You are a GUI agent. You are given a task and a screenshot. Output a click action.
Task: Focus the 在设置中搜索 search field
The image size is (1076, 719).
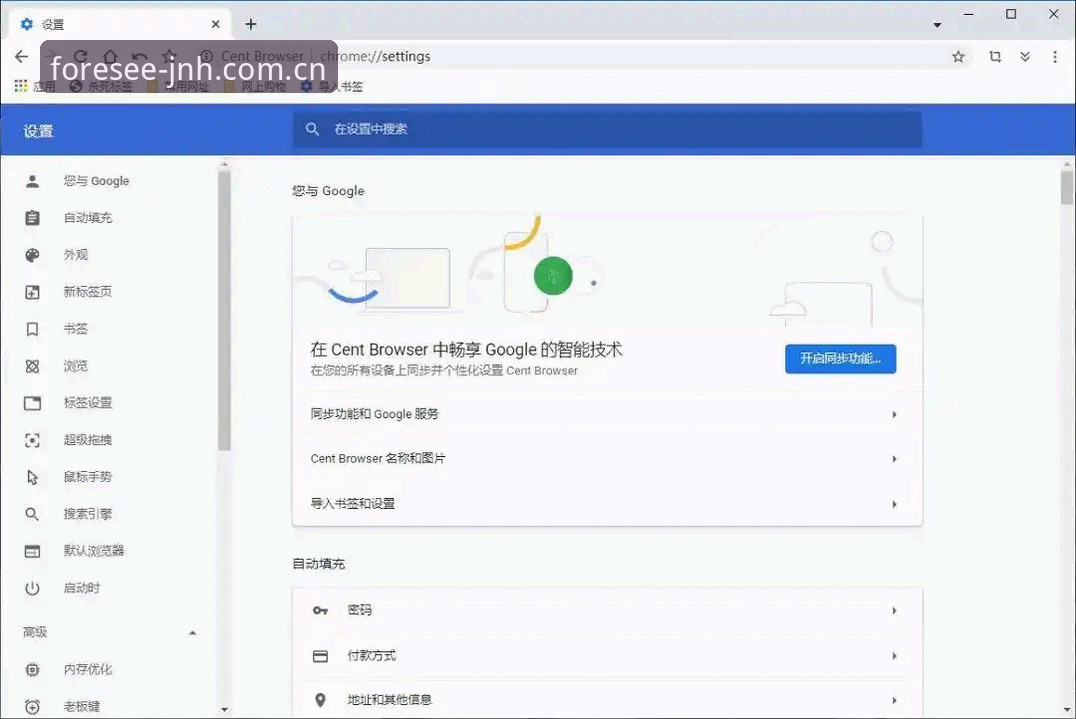click(607, 129)
